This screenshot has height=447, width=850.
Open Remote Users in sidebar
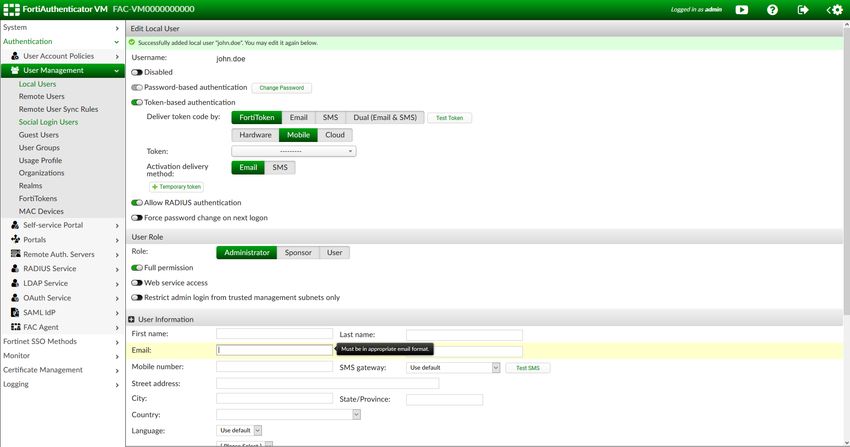pos(42,96)
